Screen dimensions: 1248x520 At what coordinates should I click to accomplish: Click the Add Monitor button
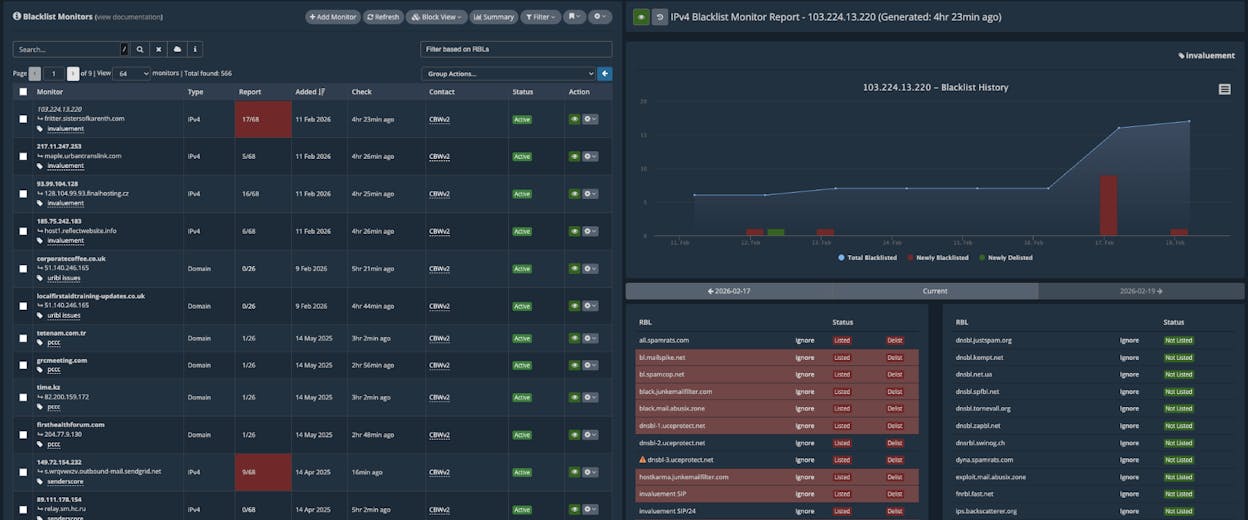click(332, 17)
